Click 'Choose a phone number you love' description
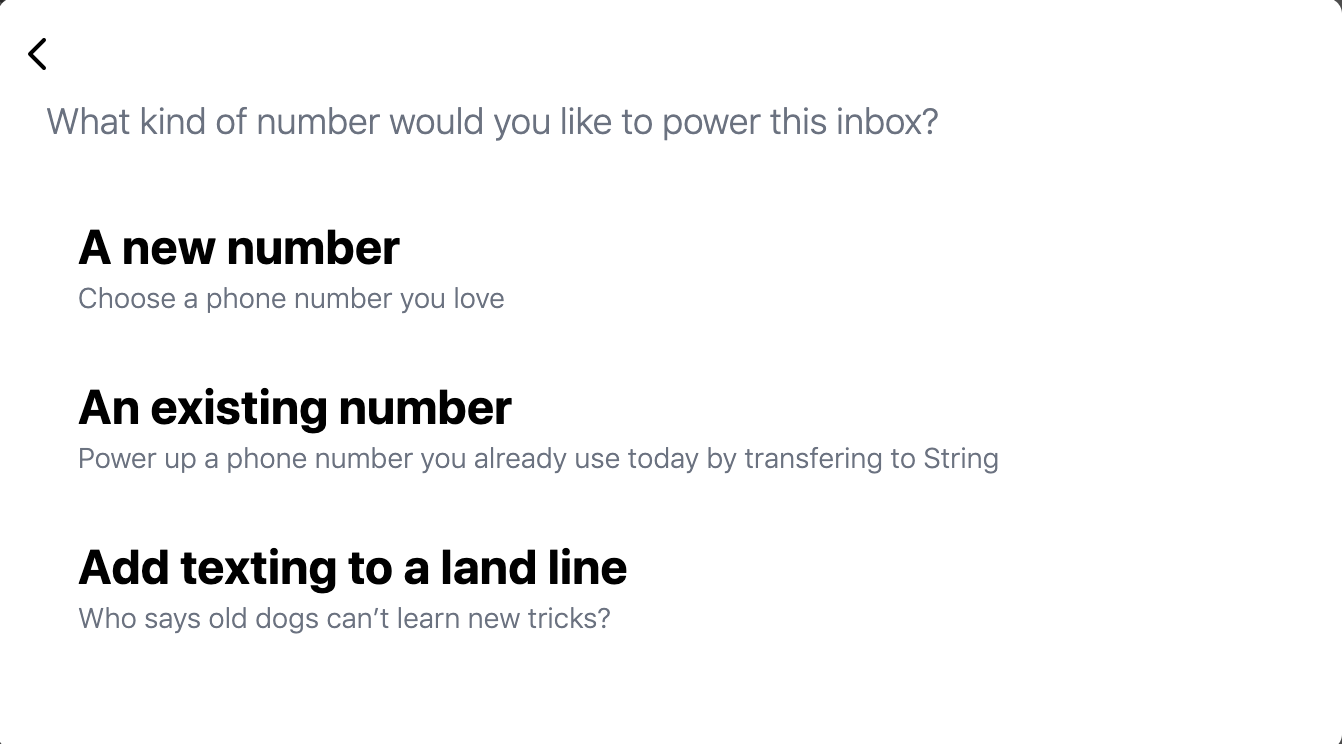This screenshot has width=1342, height=744. [291, 299]
